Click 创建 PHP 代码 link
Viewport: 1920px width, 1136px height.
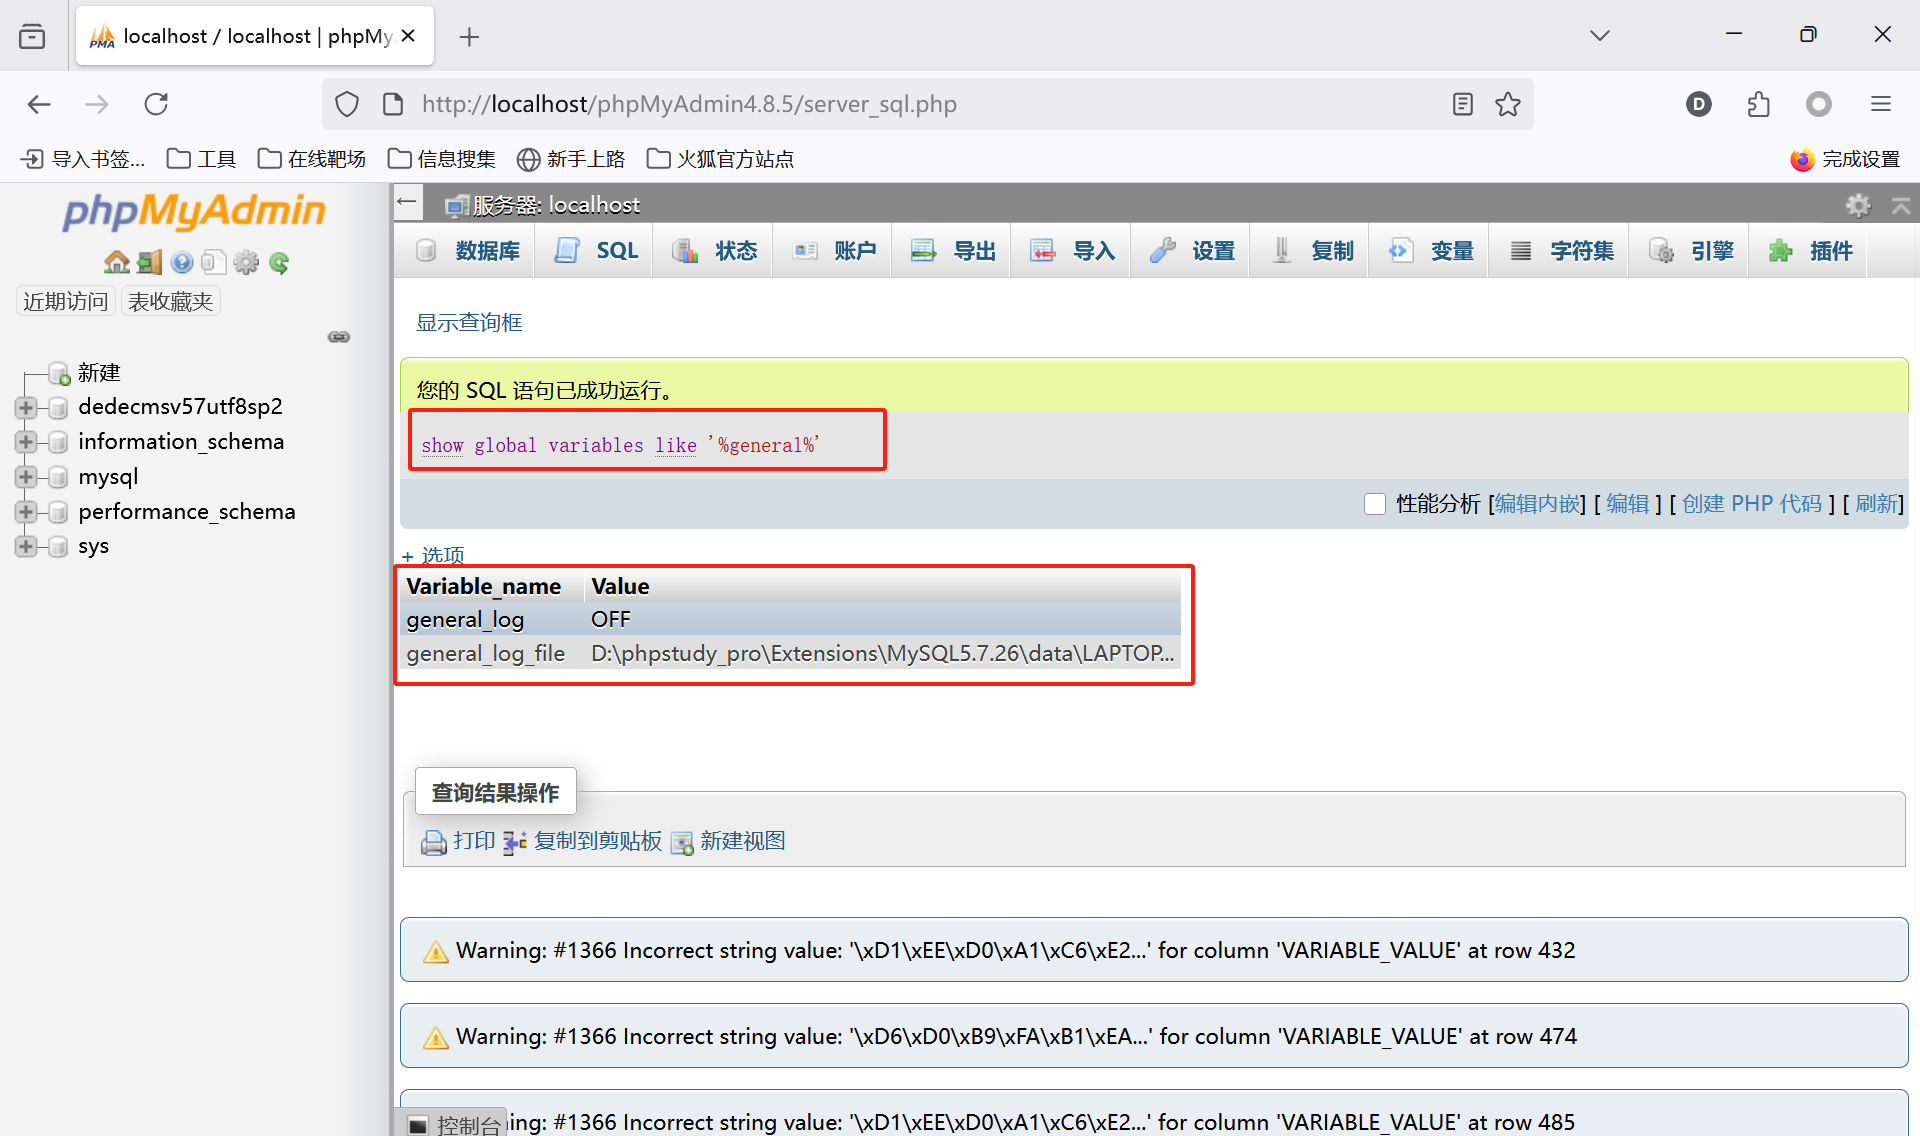click(1752, 504)
